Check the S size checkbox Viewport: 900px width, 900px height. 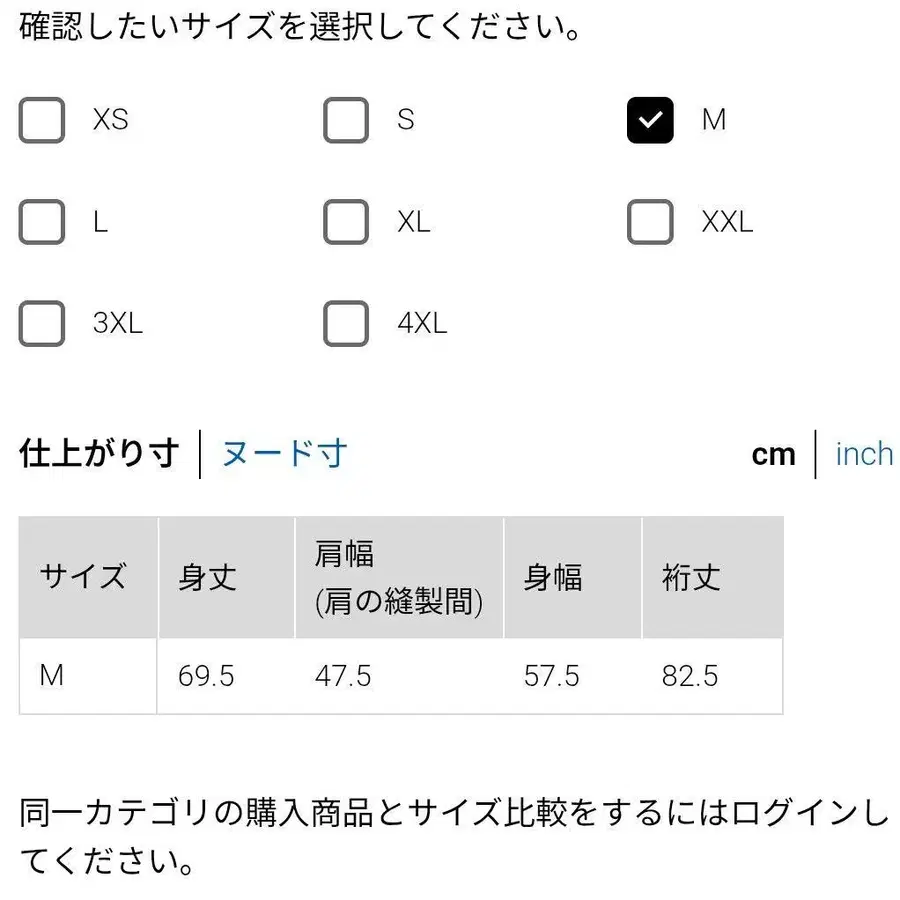tap(345, 120)
